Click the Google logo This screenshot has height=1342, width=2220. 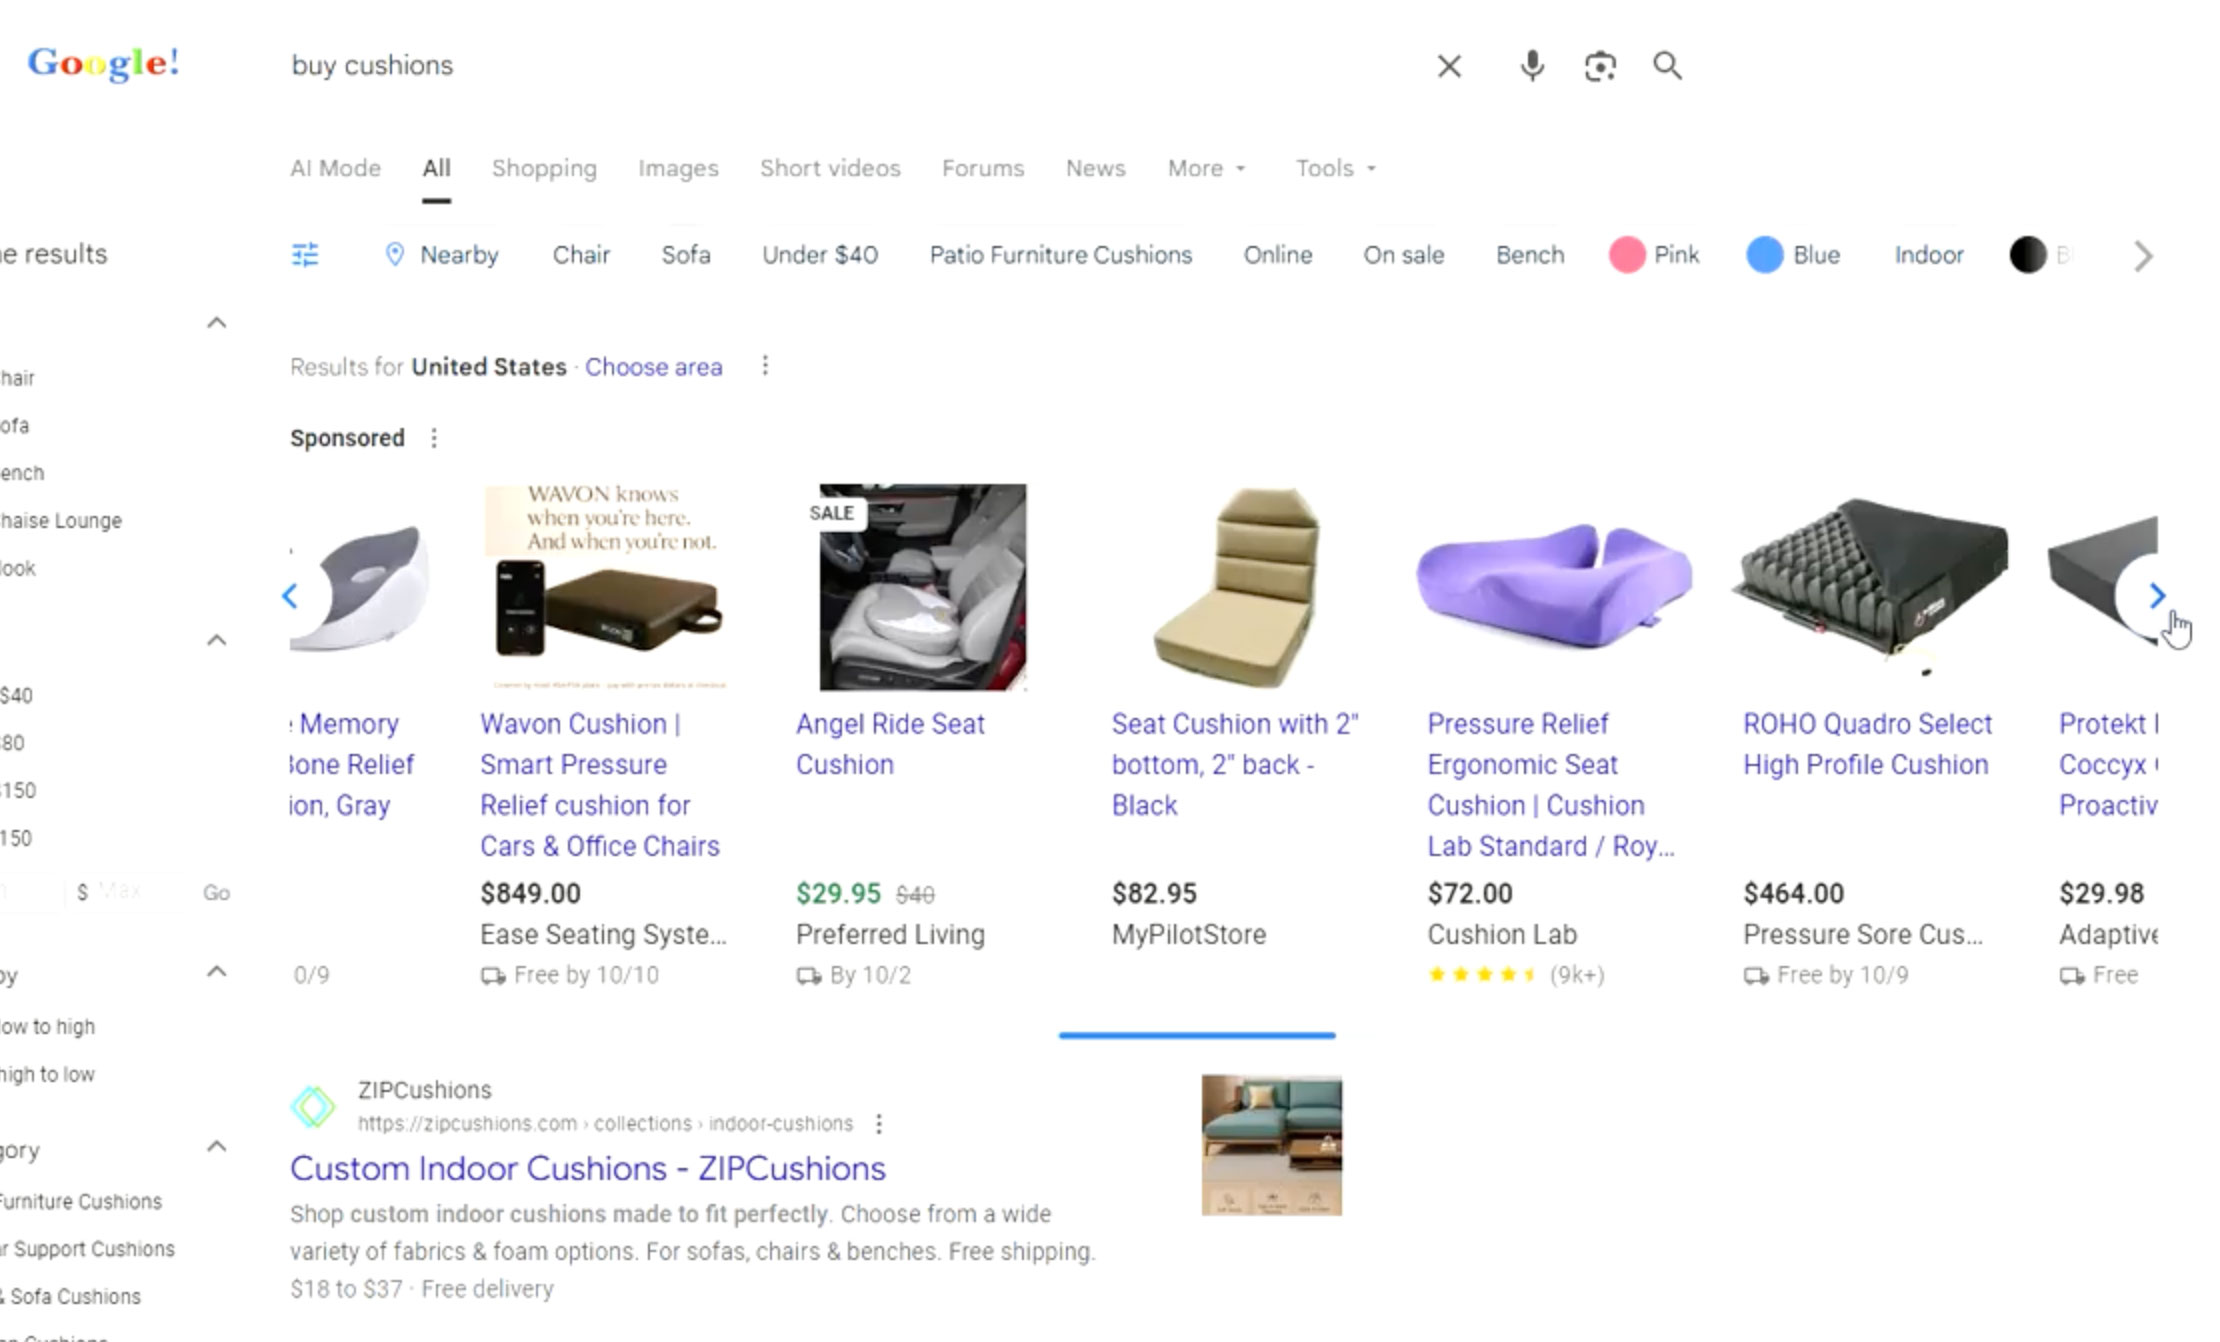[104, 63]
